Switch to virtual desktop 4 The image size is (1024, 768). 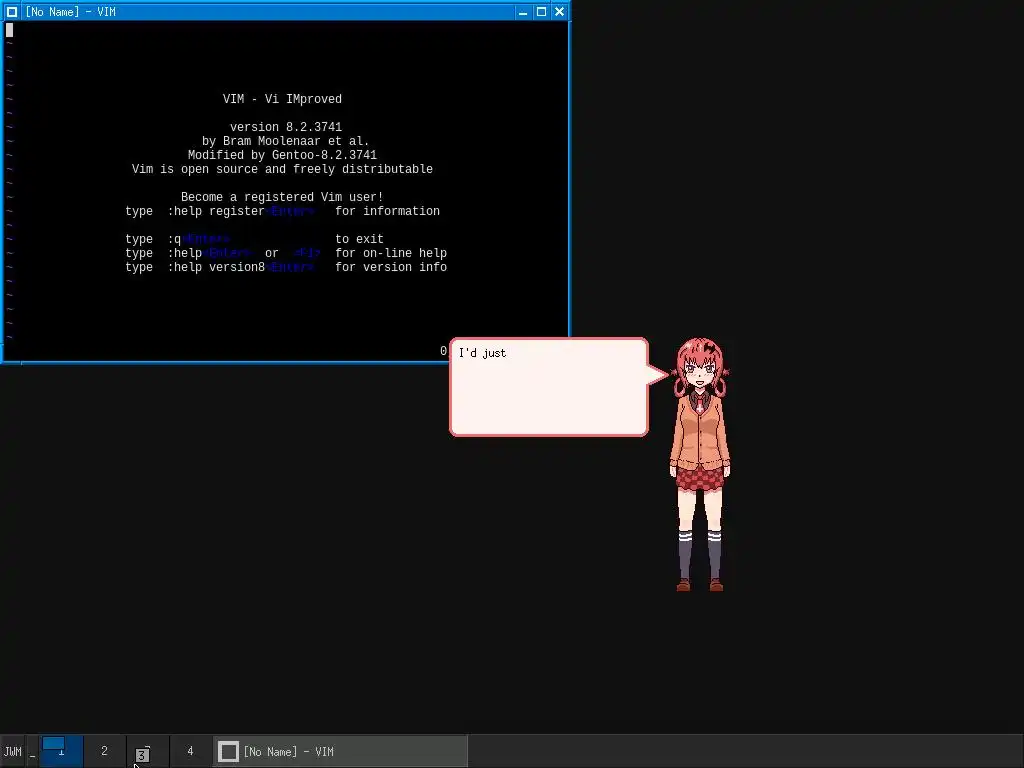191,752
